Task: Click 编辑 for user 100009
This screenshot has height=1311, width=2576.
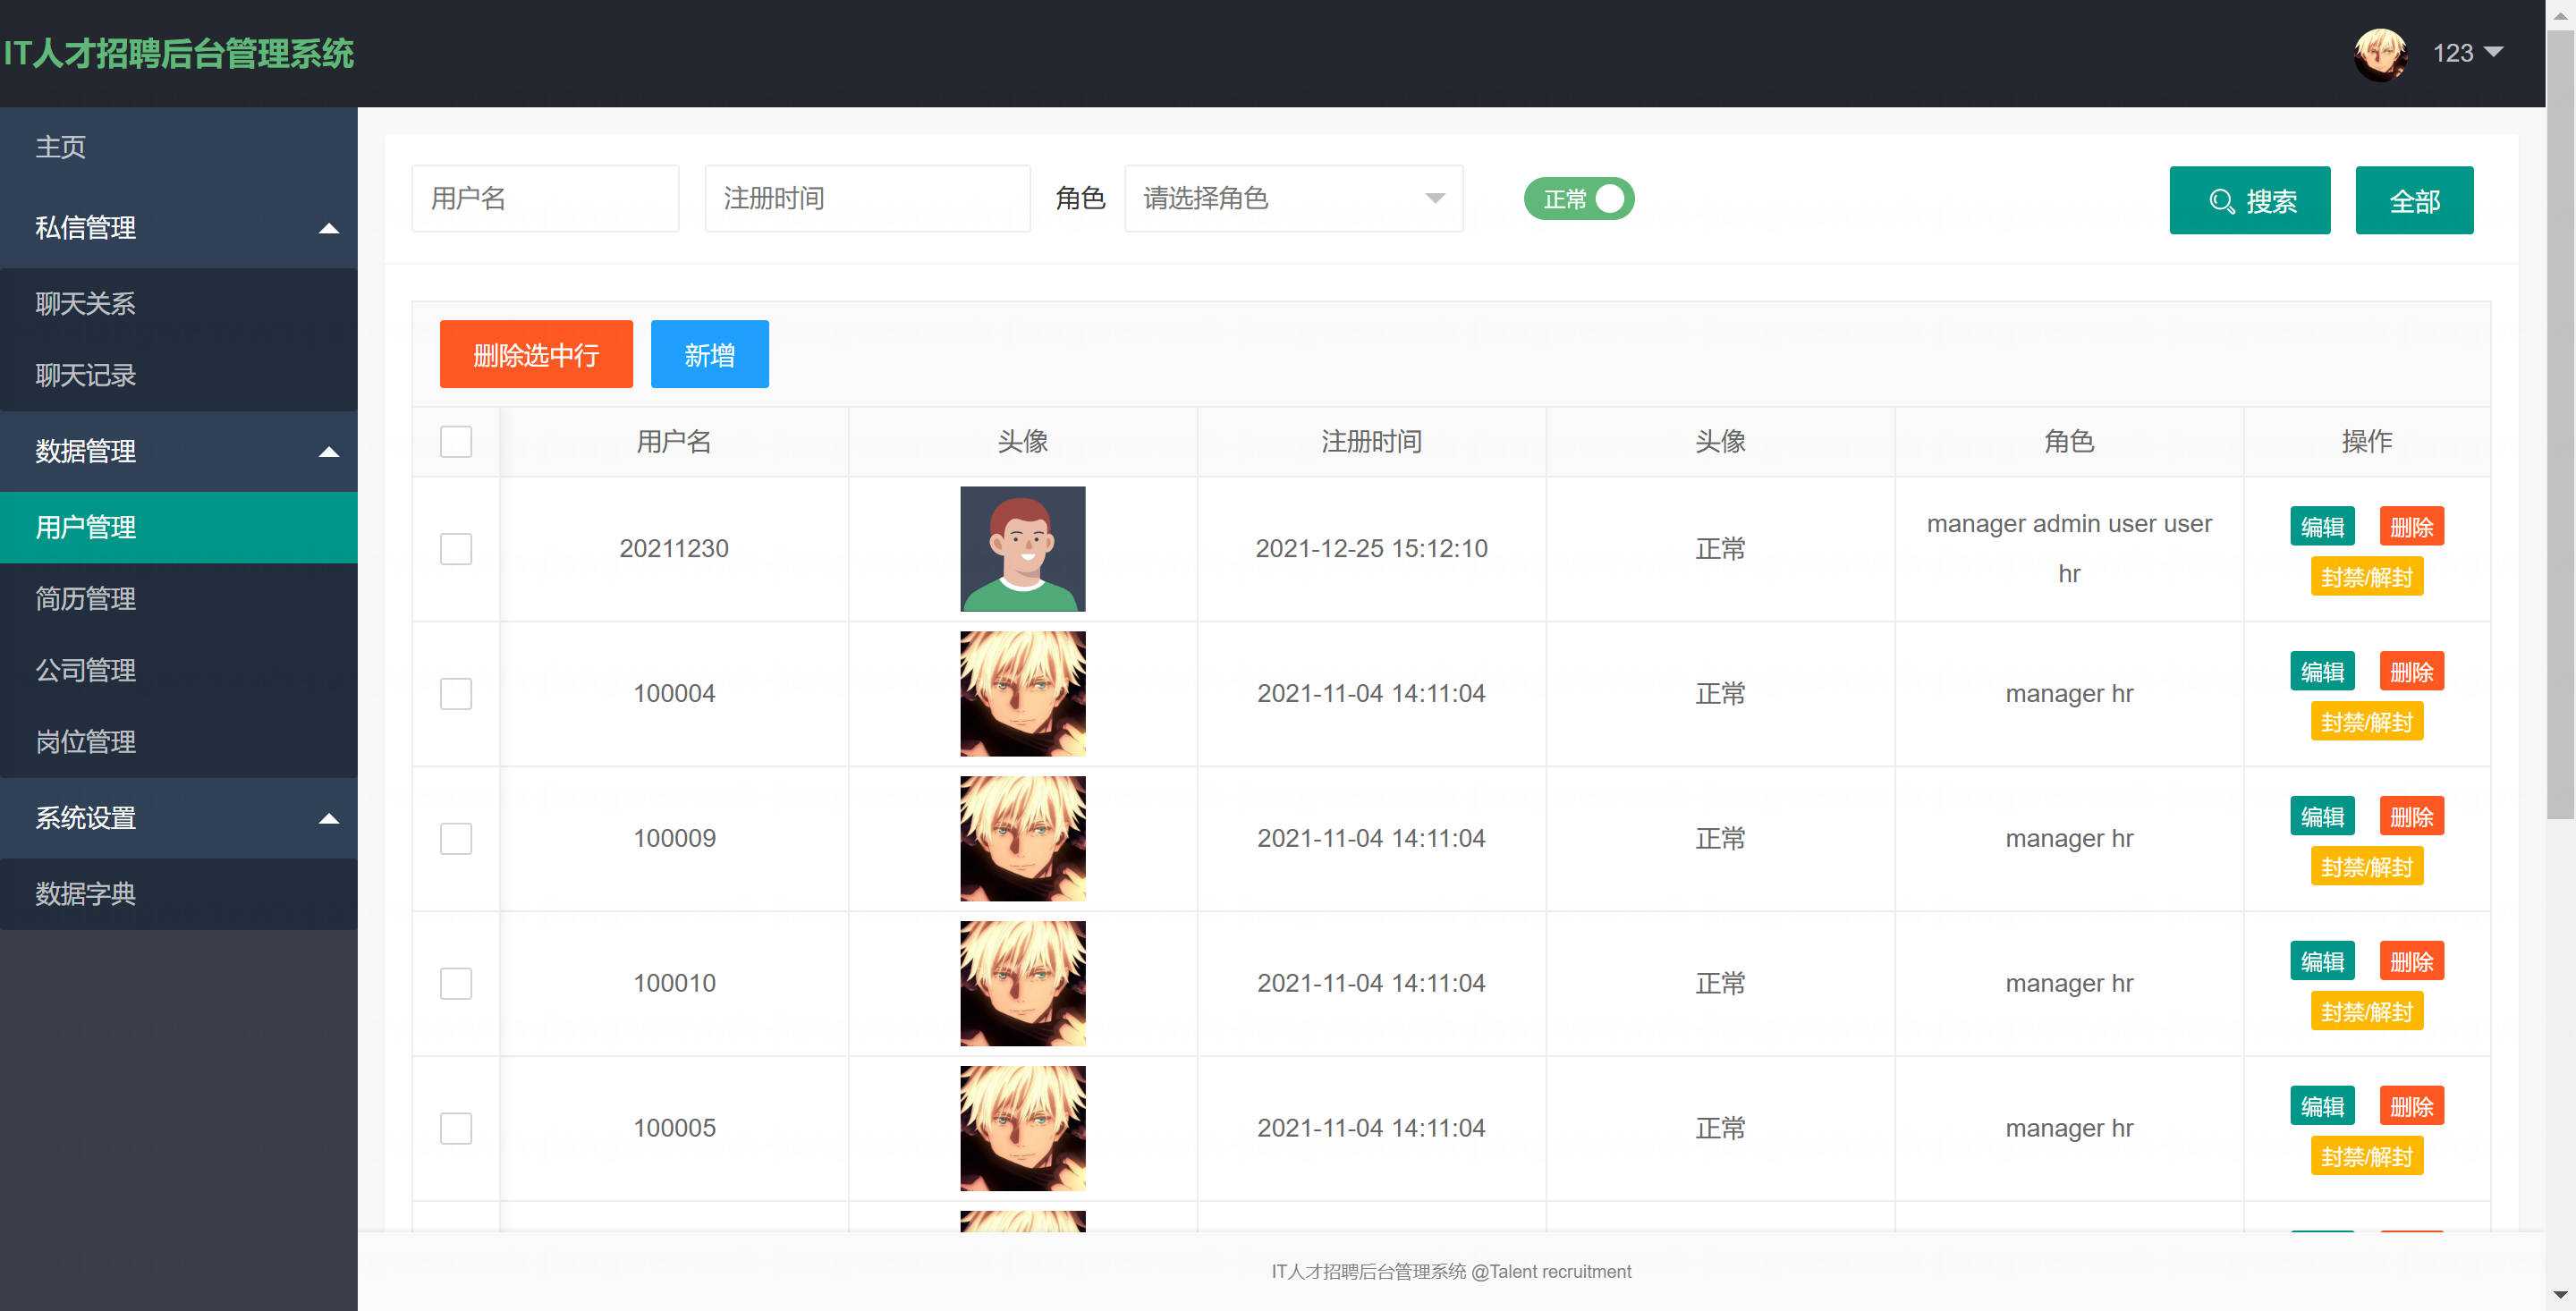Action: point(2322,817)
